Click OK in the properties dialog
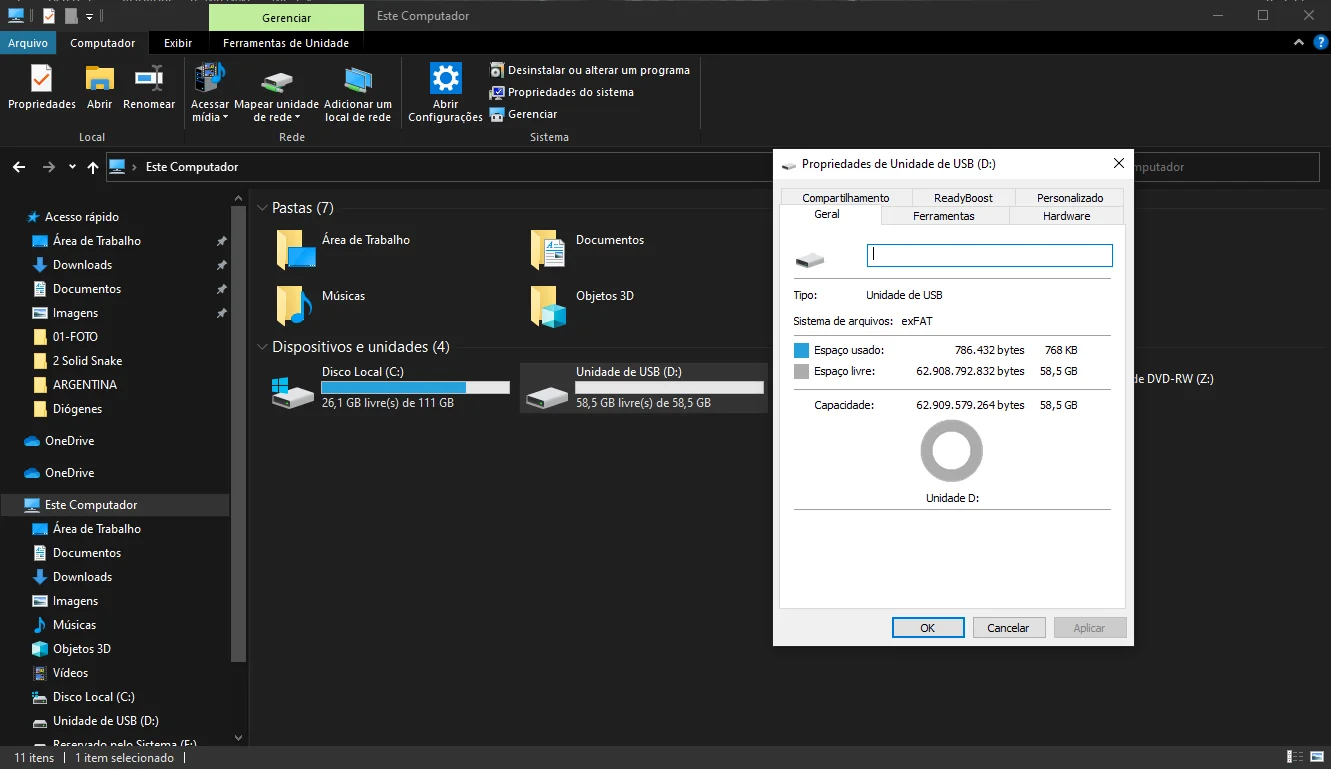This screenshot has width=1331, height=769. click(928, 628)
